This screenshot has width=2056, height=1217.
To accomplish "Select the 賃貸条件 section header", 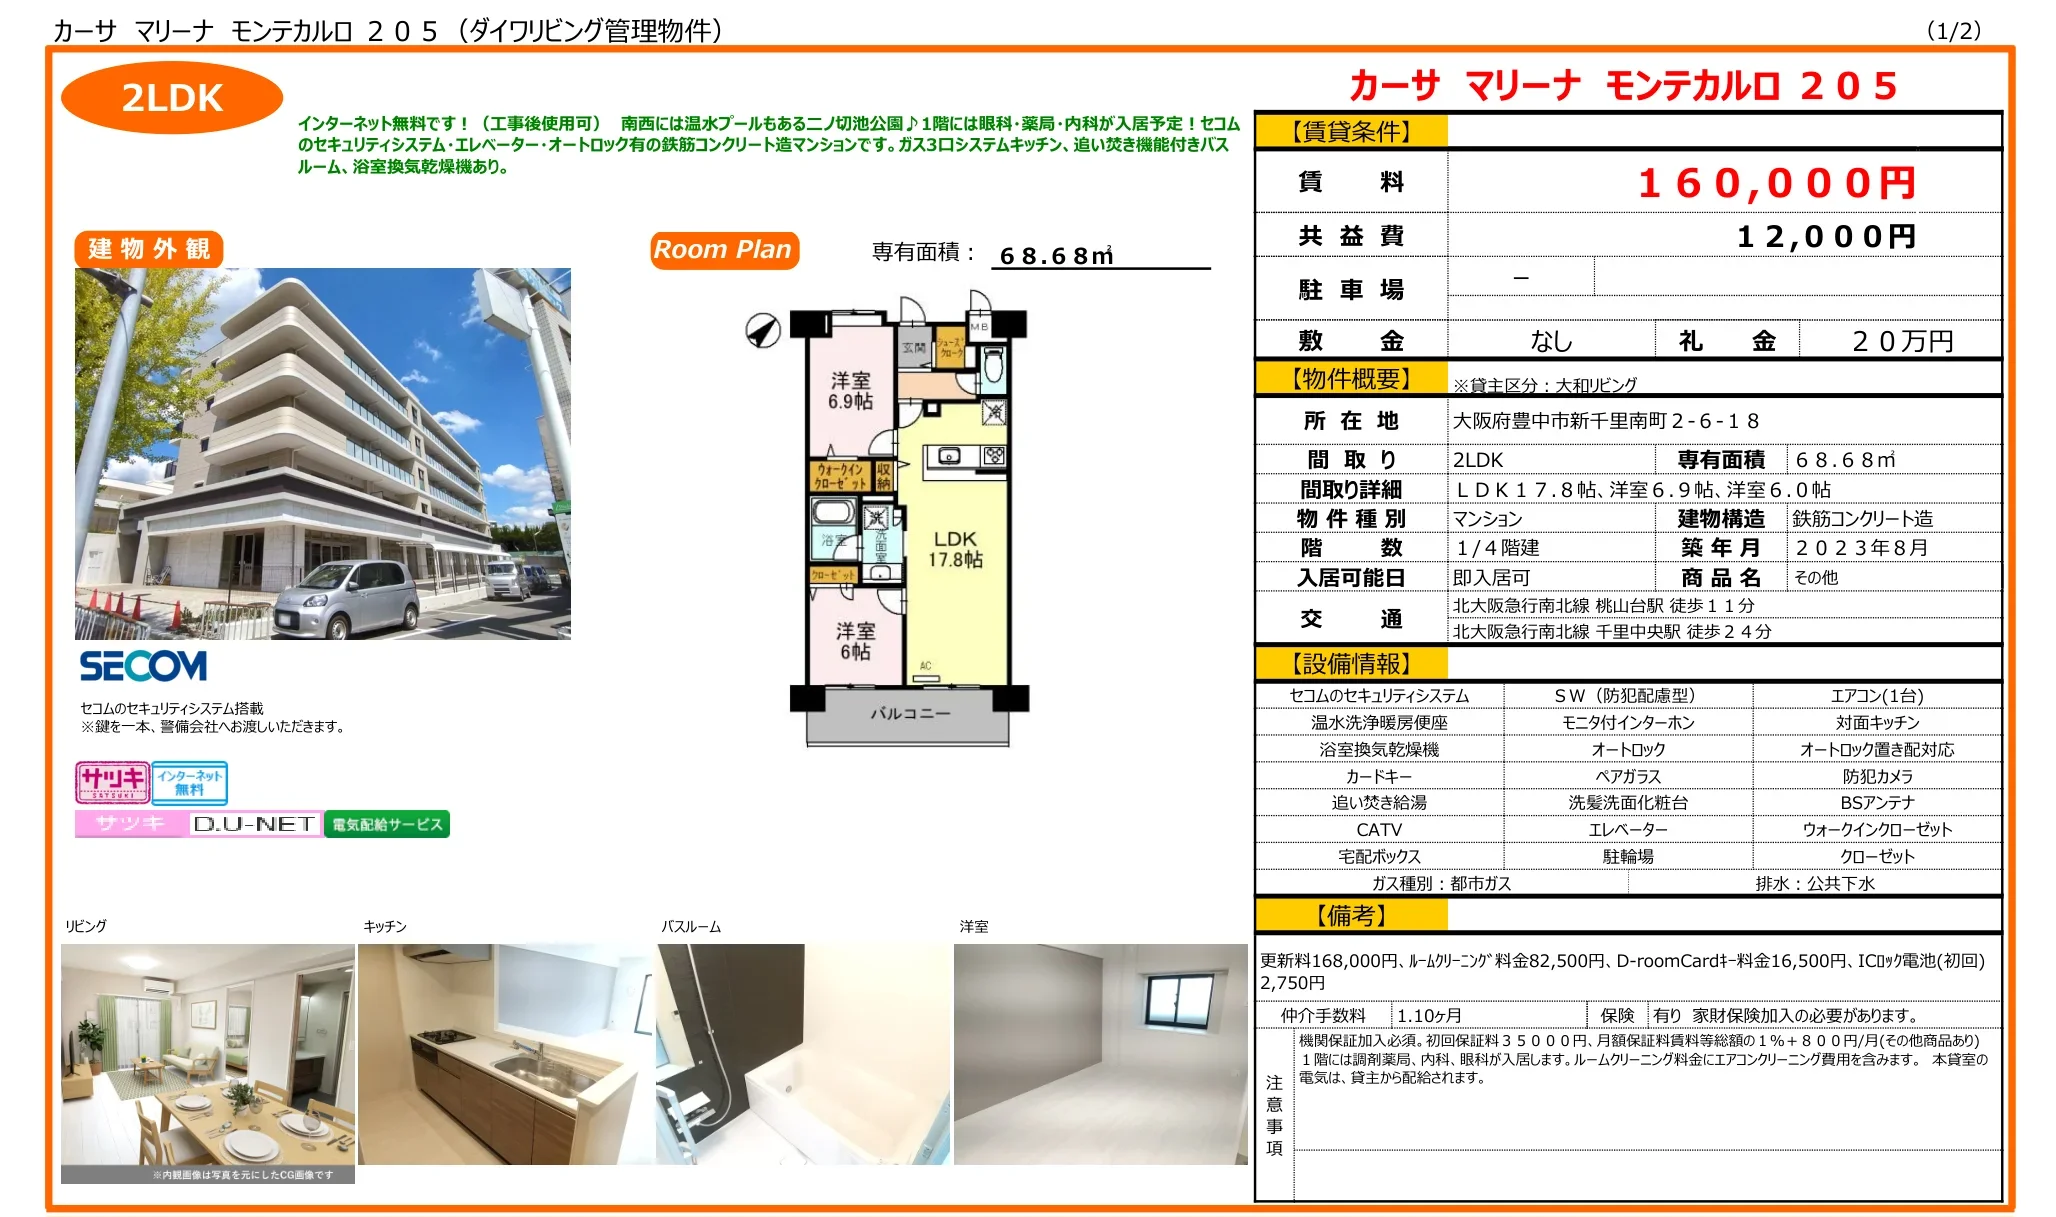I will (1351, 131).
